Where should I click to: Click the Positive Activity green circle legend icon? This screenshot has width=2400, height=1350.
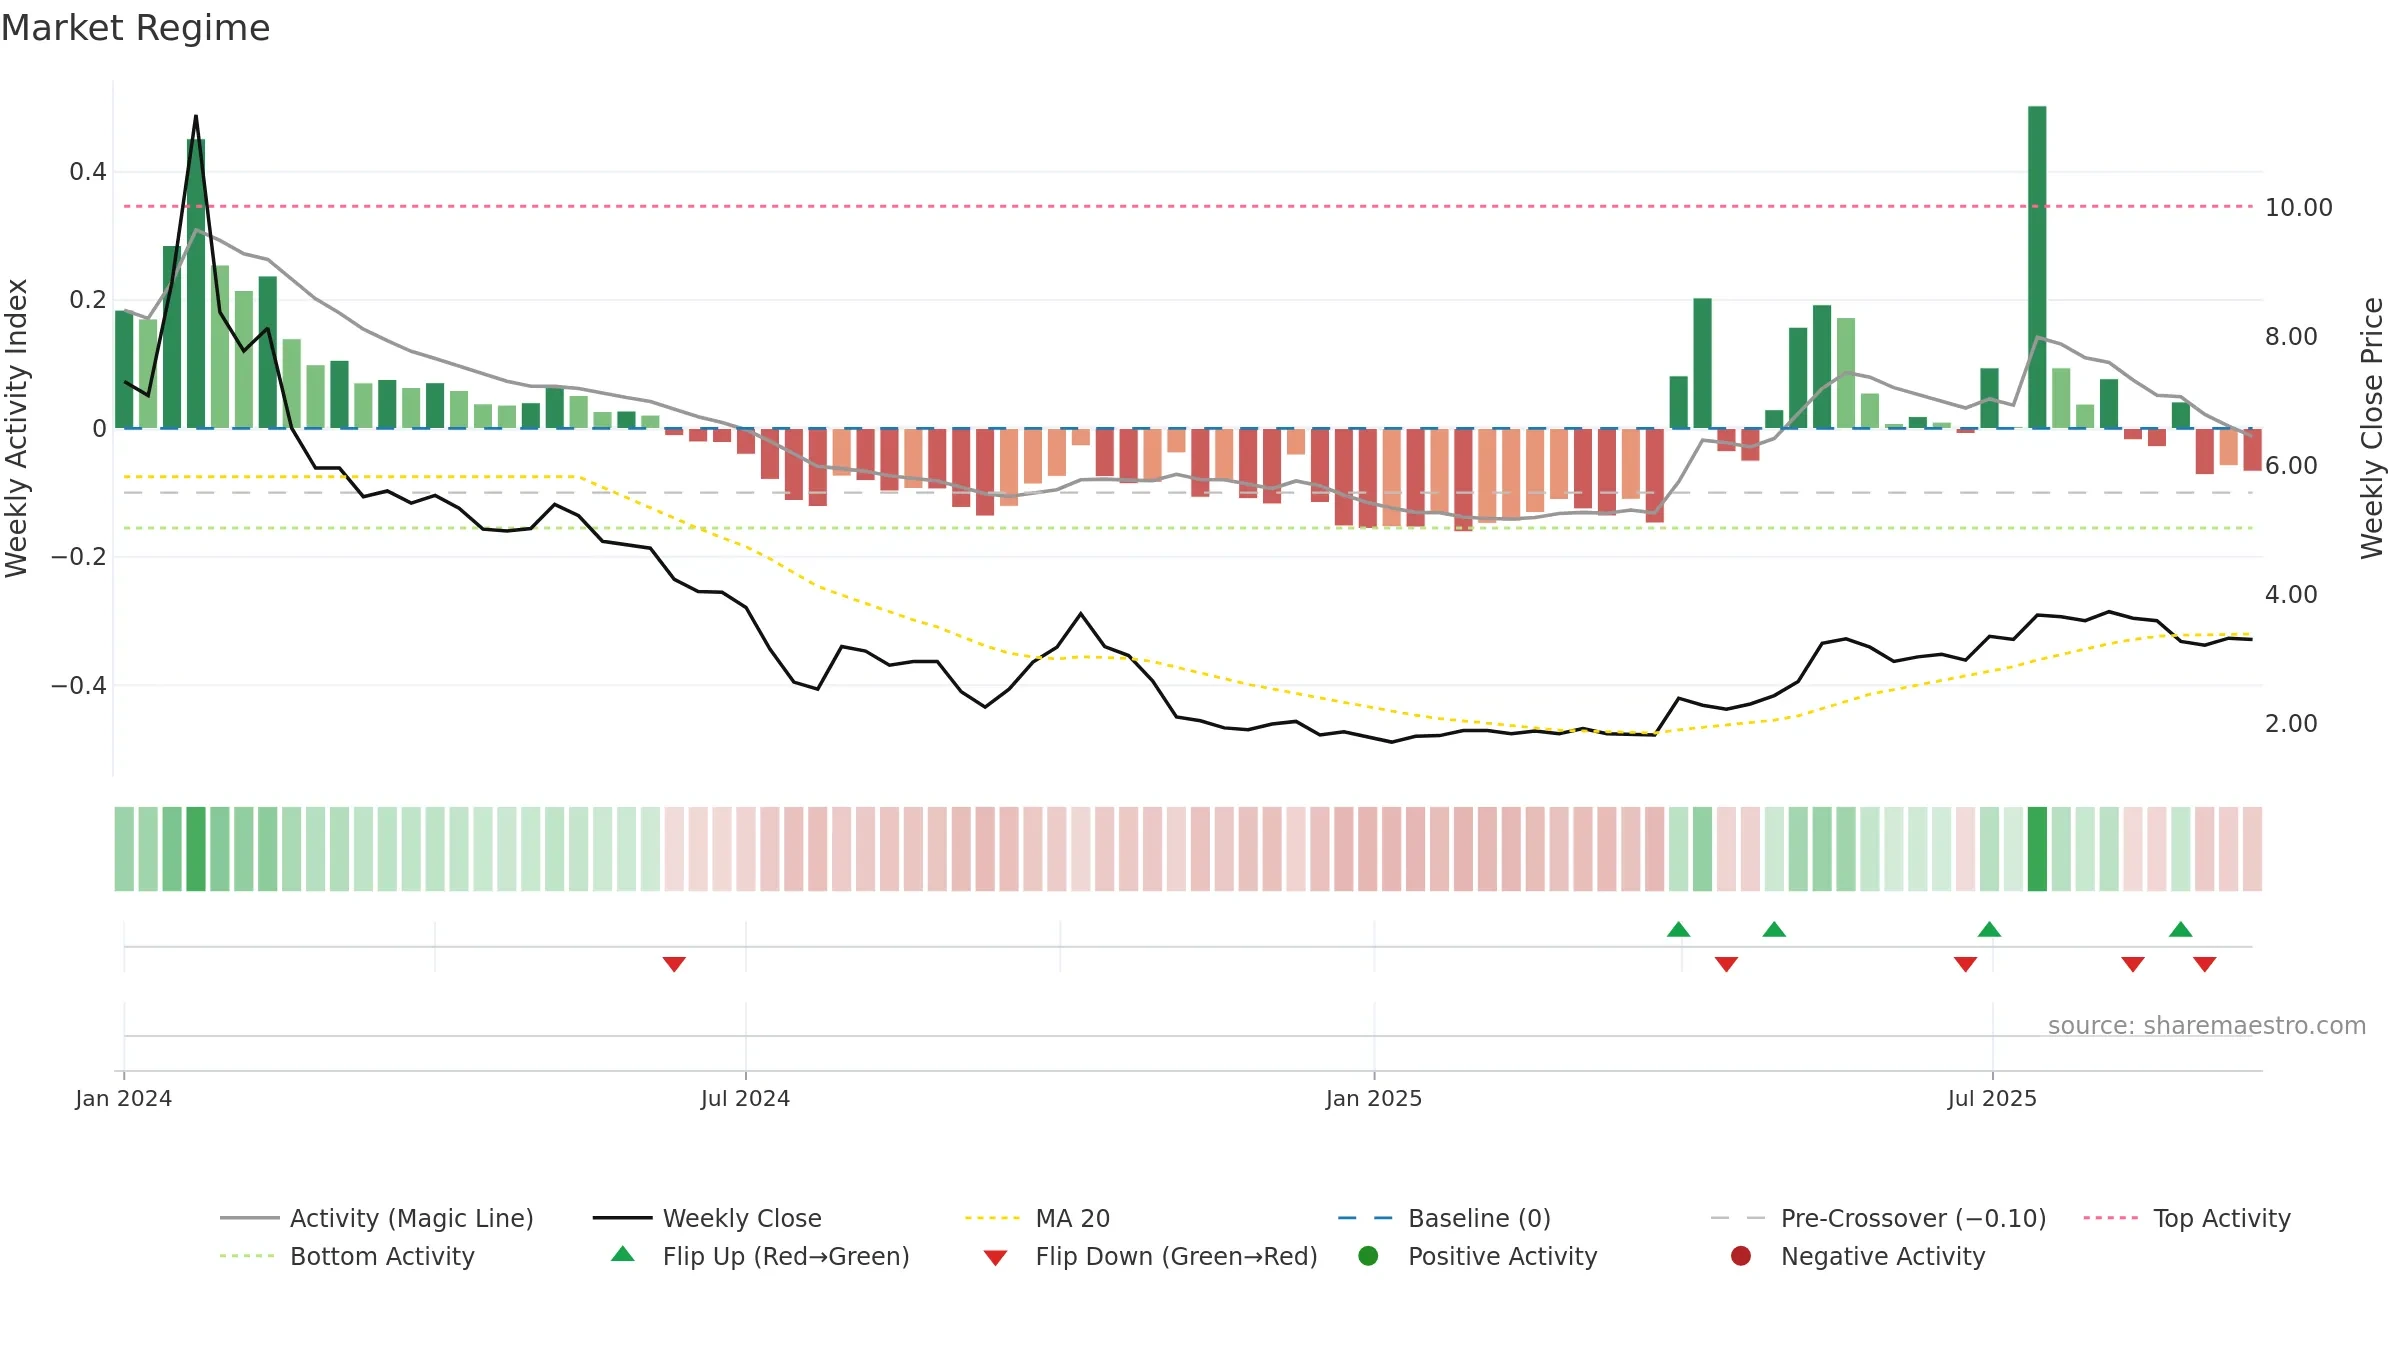click(x=1369, y=1256)
